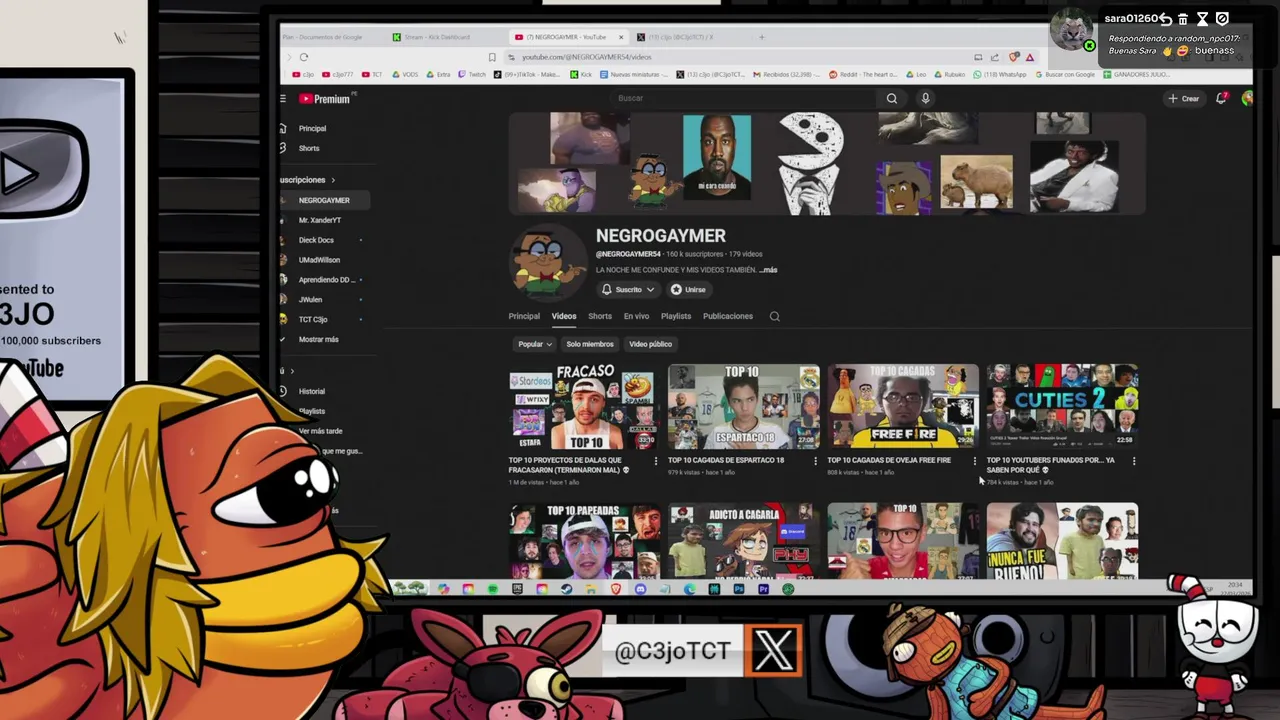Toggle the Video público filter chip
1280x720 pixels.
point(650,344)
